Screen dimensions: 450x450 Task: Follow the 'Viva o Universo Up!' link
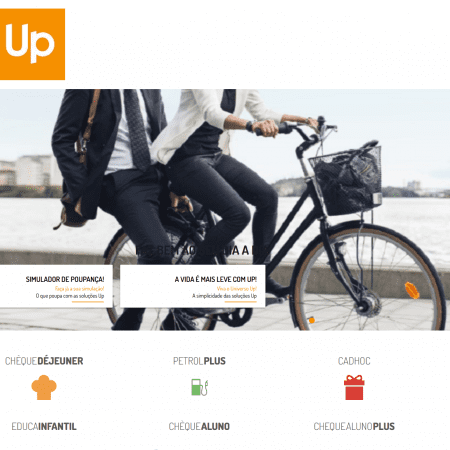point(237,289)
